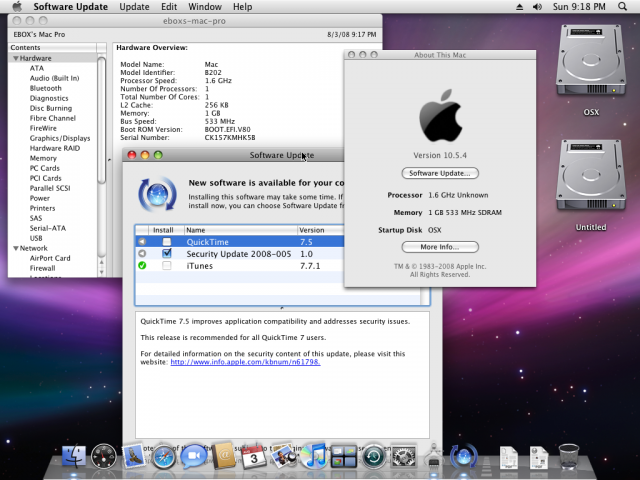Click the restart-required icon beside QuickTime
This screenshot has height=480, width=640.
point(142,242)
